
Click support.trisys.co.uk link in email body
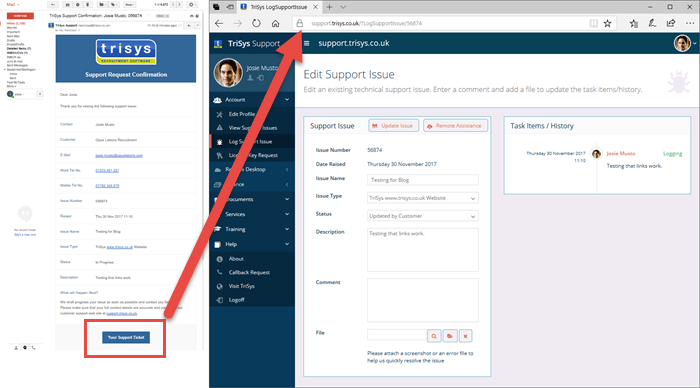122,313
